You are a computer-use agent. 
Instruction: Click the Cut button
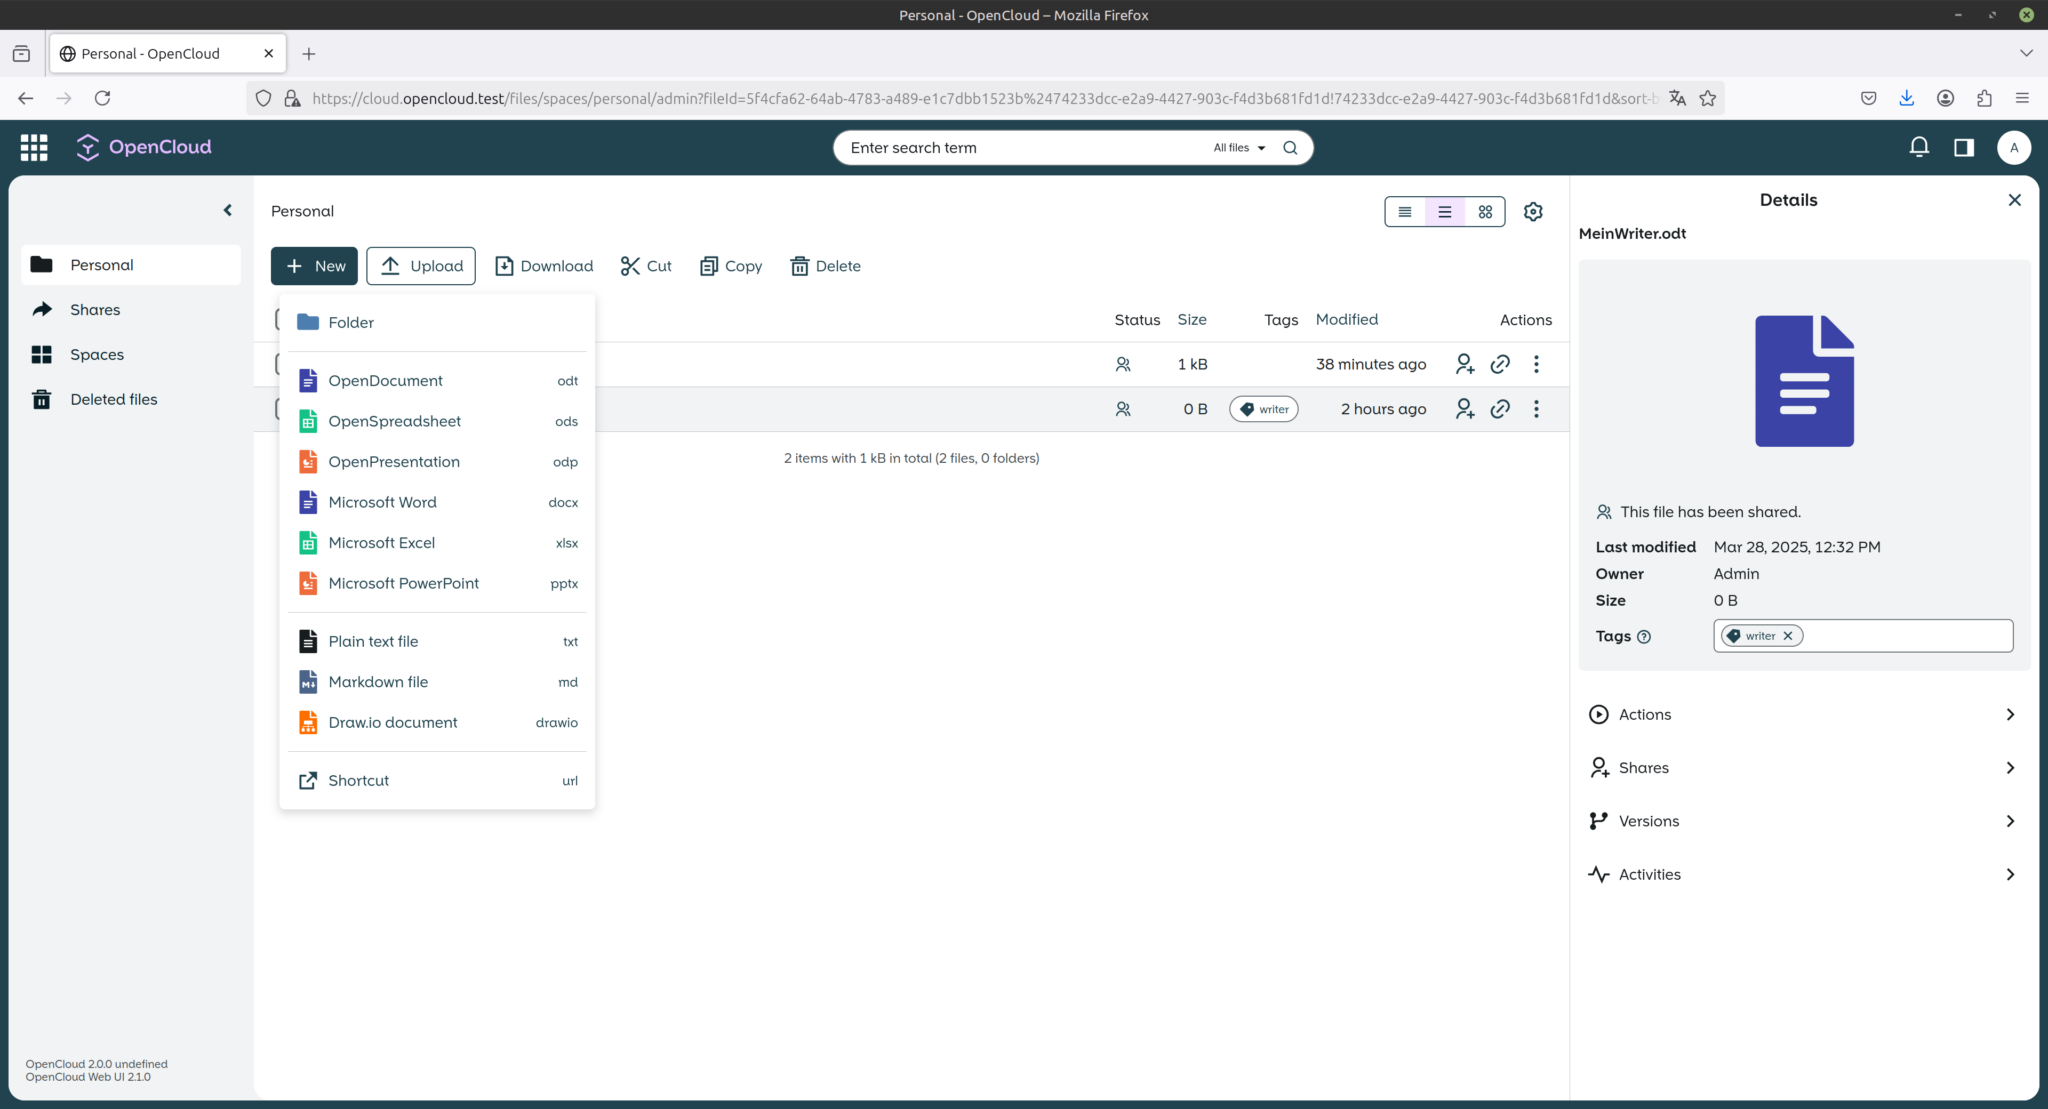click(x=646, y=266)
